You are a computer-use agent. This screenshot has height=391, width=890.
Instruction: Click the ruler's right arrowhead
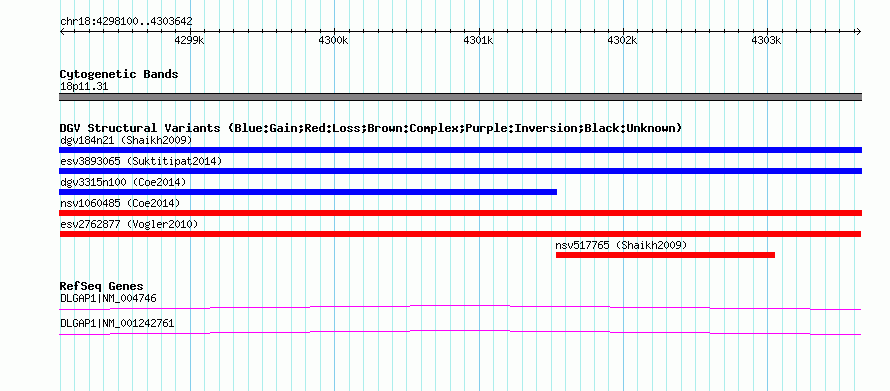pyautogui.click(x=859, y=32)
